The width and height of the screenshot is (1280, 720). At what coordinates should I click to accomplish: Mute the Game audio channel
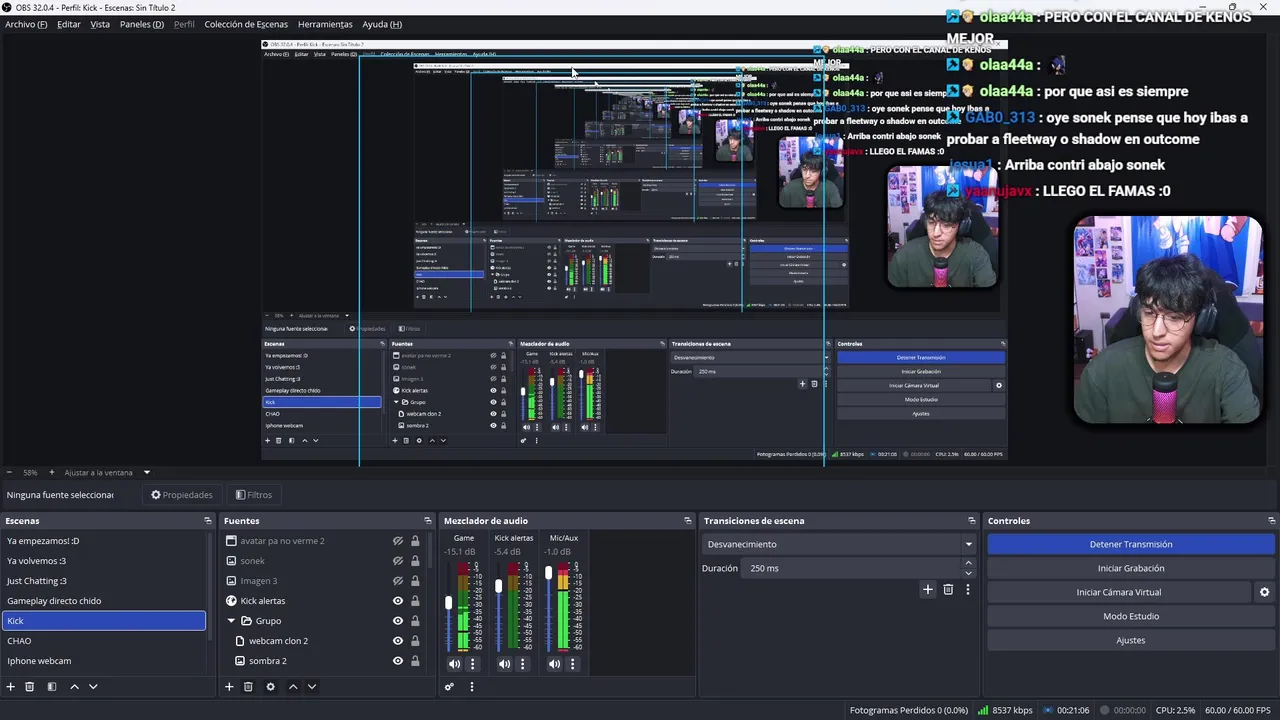(454, 664)
